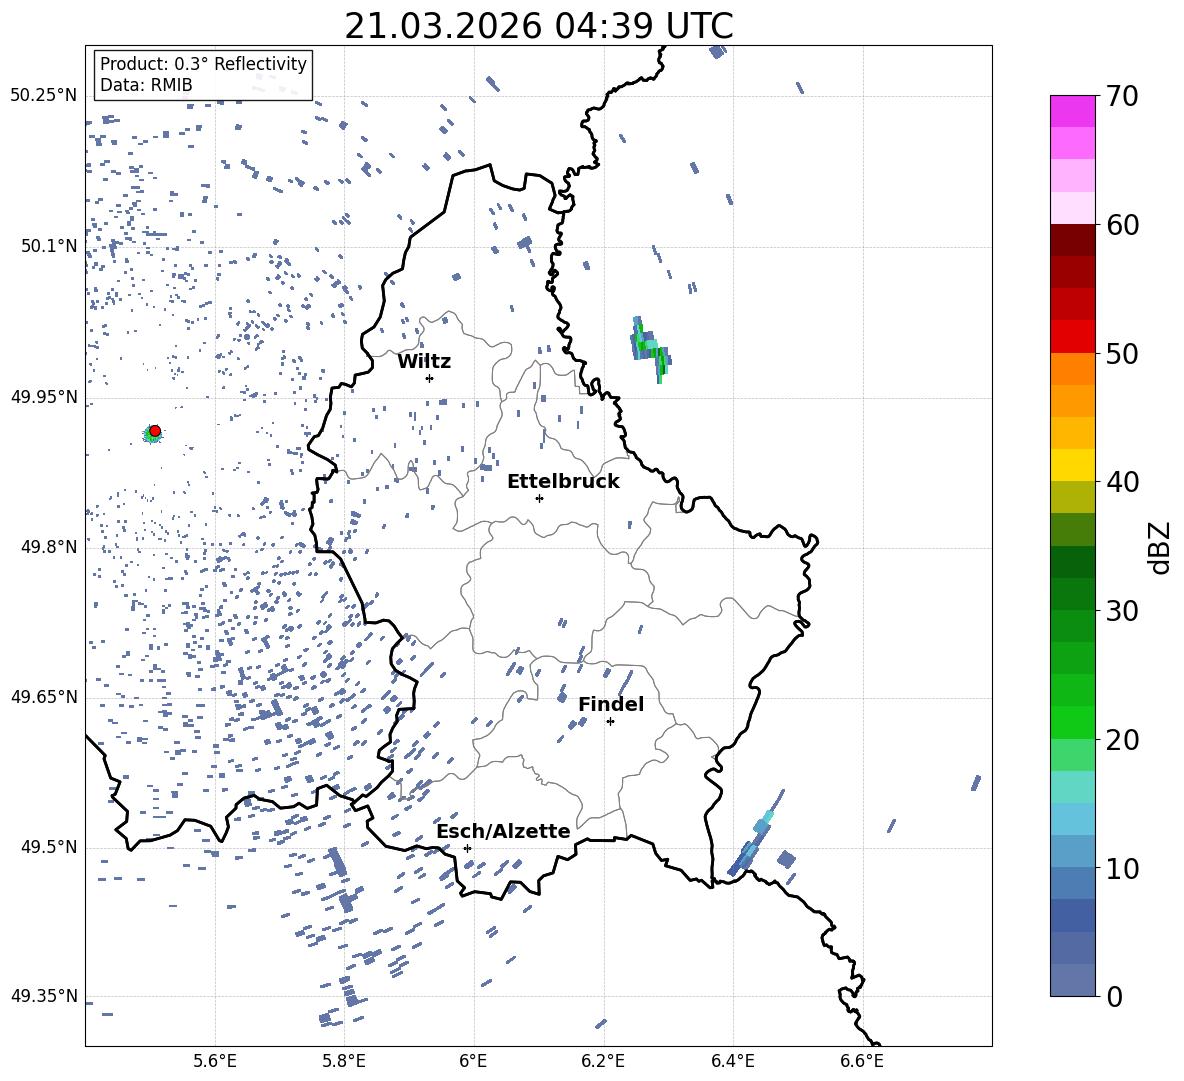Viewport: 1184px width, 1081px height.
Task: Click the 5.8°E longitude label
Action: tap(344, 1061)
